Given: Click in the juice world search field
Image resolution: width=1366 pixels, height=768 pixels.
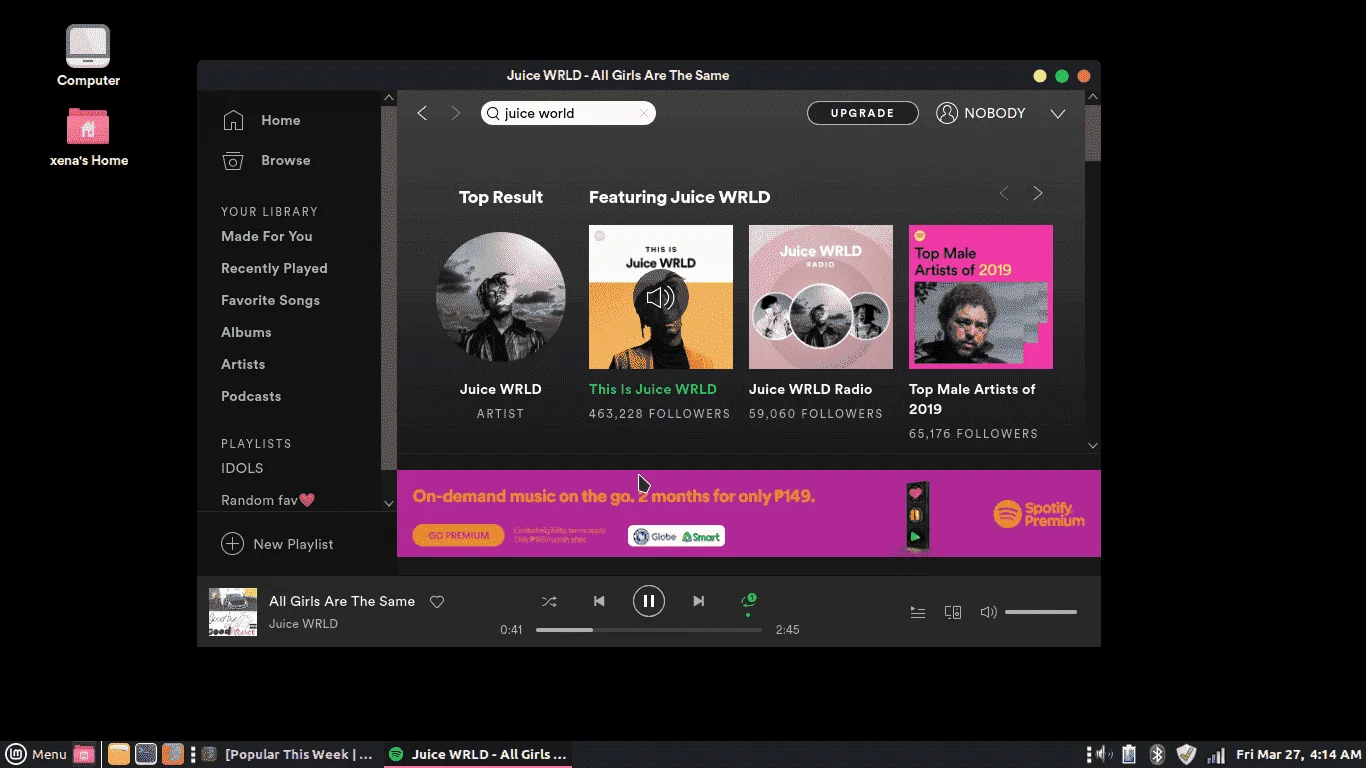Looking at the screenshot, I should 568,113.
